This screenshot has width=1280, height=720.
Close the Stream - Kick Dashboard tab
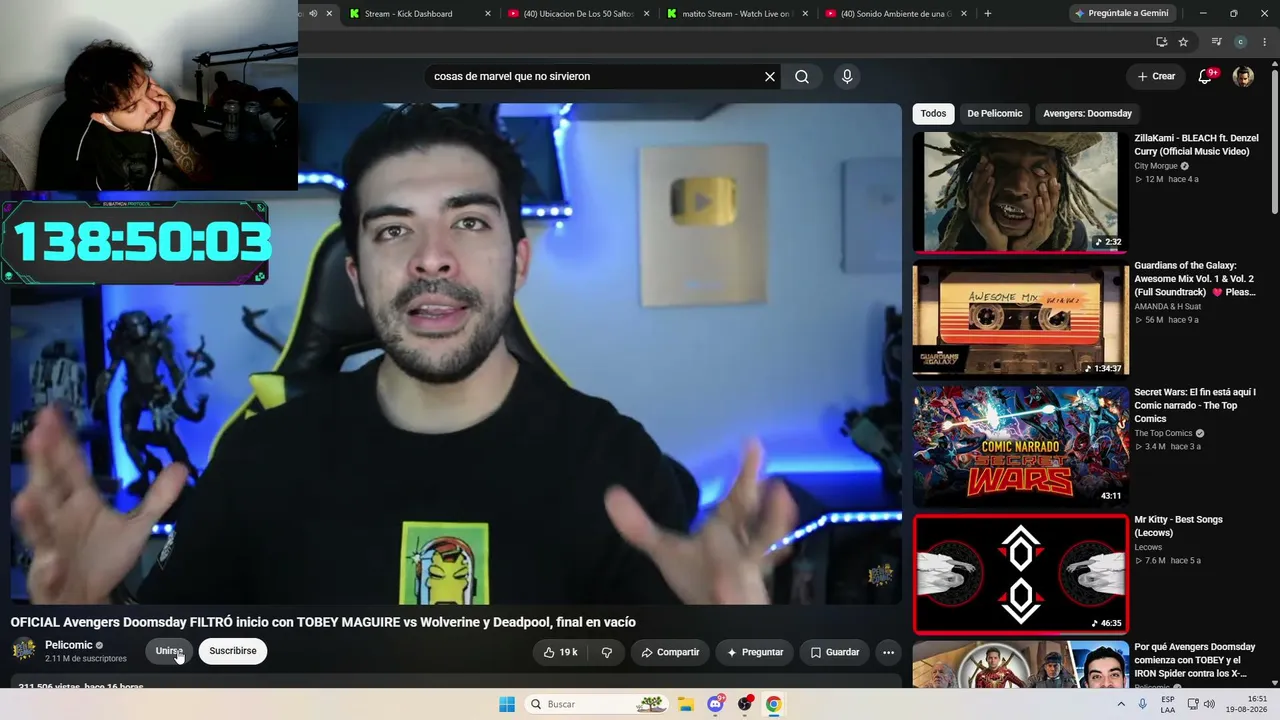coord(488,14)
